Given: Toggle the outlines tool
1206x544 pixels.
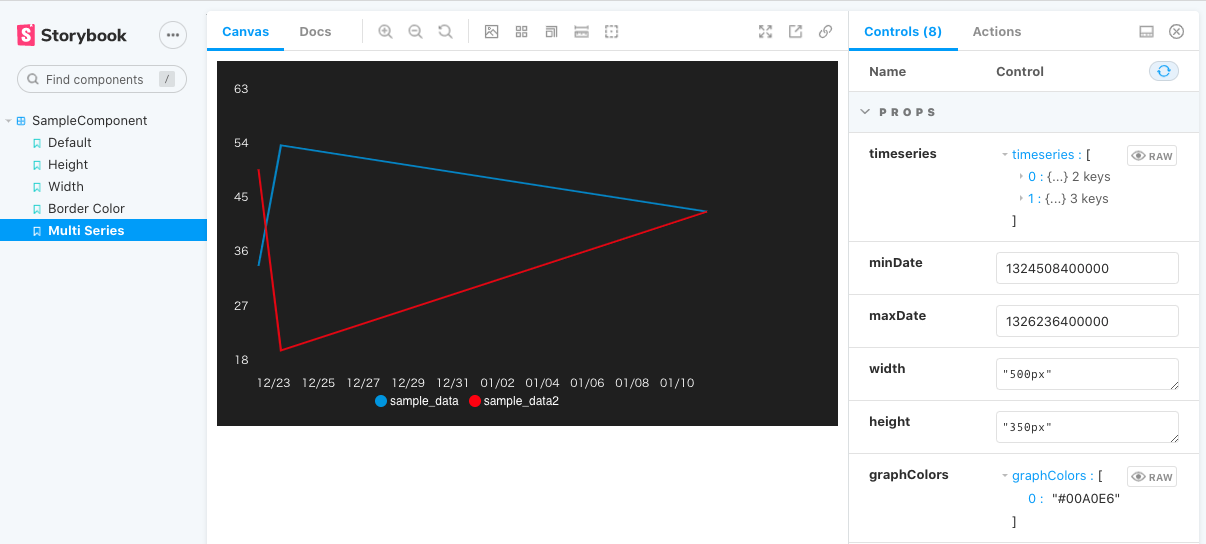Looking at the screenshot, I should click(611, 31).
